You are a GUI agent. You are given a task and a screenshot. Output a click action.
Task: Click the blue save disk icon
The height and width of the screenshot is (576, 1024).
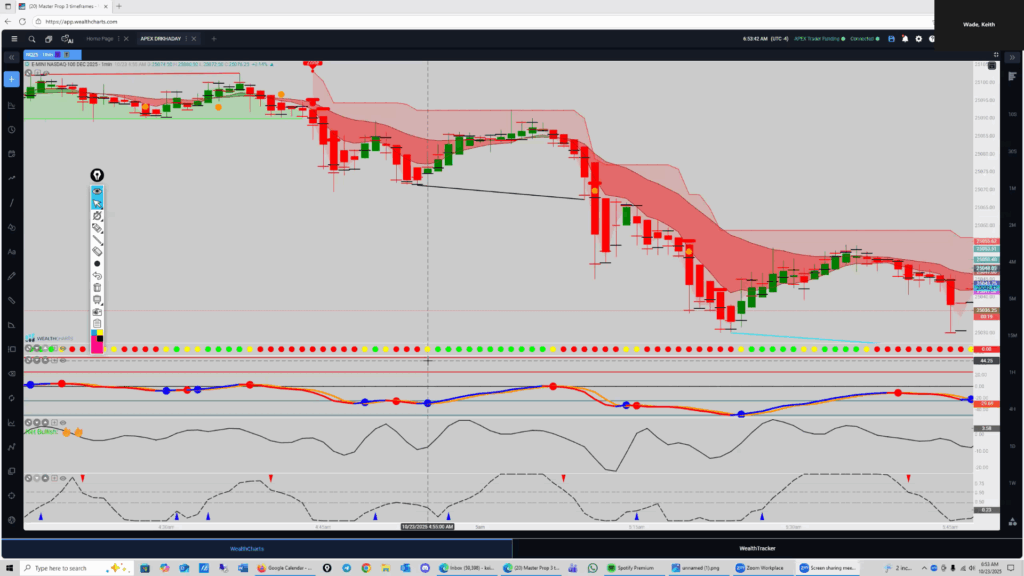(891, 39)
